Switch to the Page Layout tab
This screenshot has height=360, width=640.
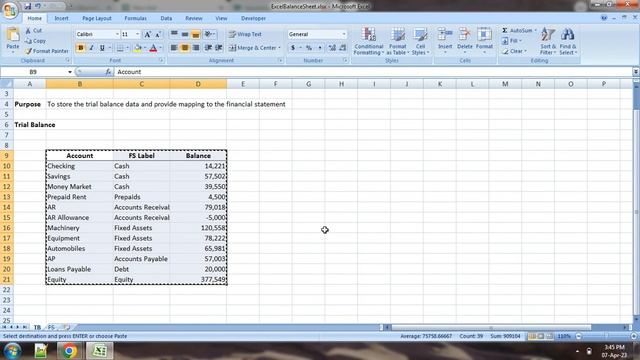[97, 18]
